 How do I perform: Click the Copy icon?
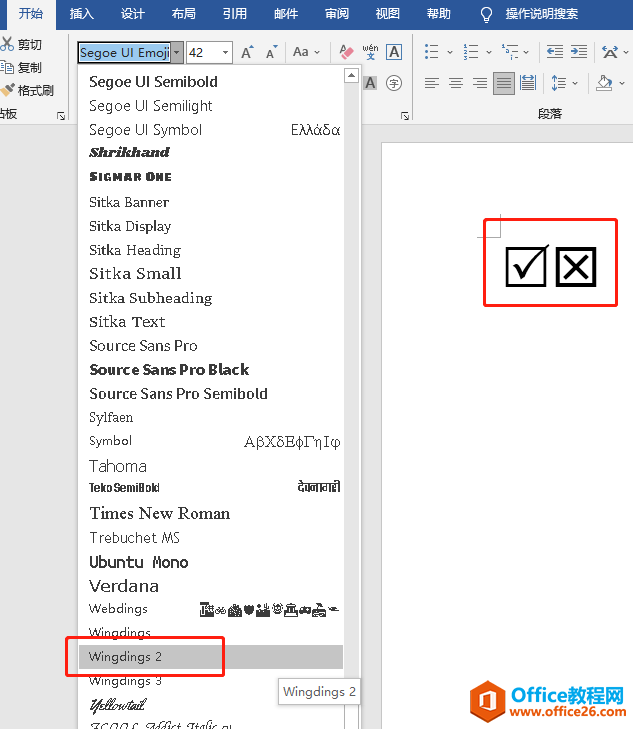pyautogui.click(x=7, y=67)
